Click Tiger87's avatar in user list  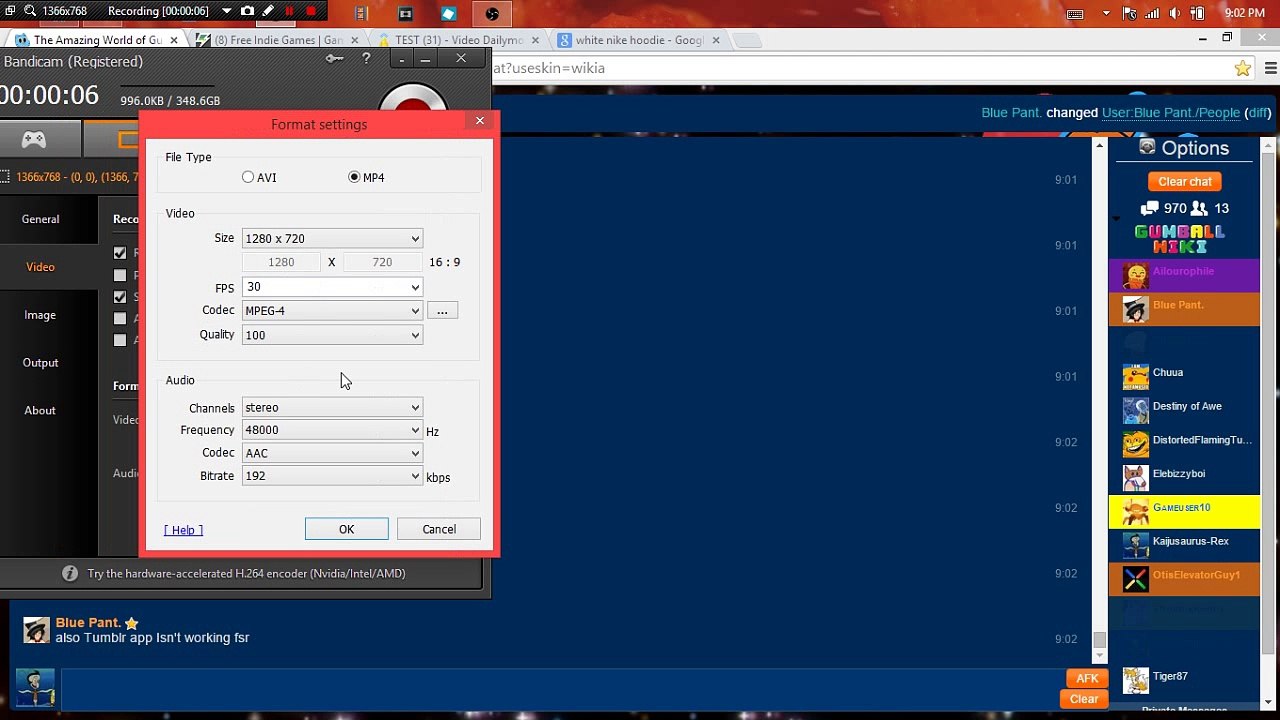(x=1135, y=680)
